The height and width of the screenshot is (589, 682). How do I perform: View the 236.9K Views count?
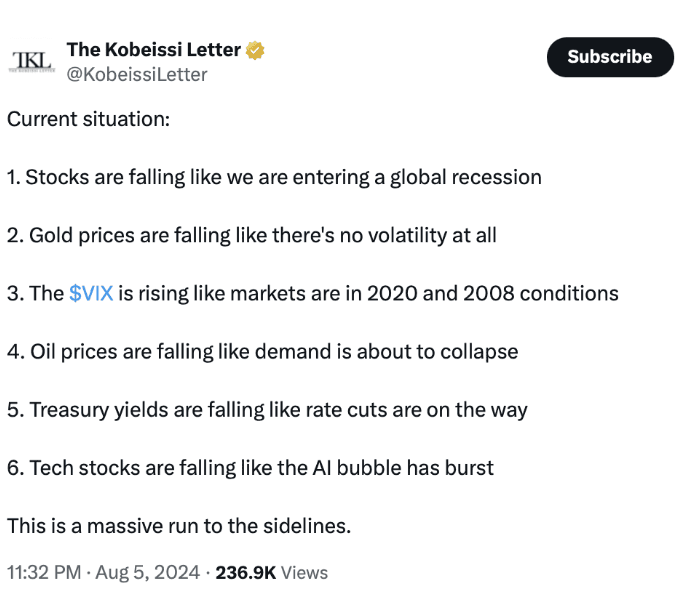pos(272,572)
